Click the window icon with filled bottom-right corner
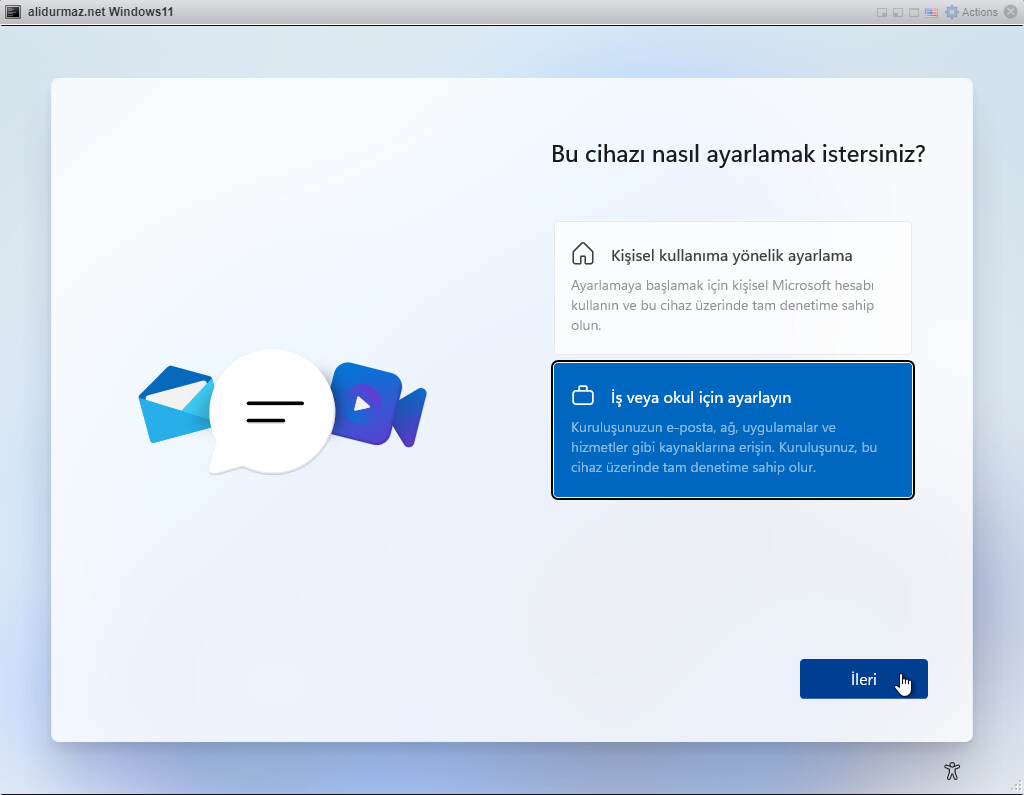The image size is (1024, 795). pyautogui.click(x=882, y=12)
